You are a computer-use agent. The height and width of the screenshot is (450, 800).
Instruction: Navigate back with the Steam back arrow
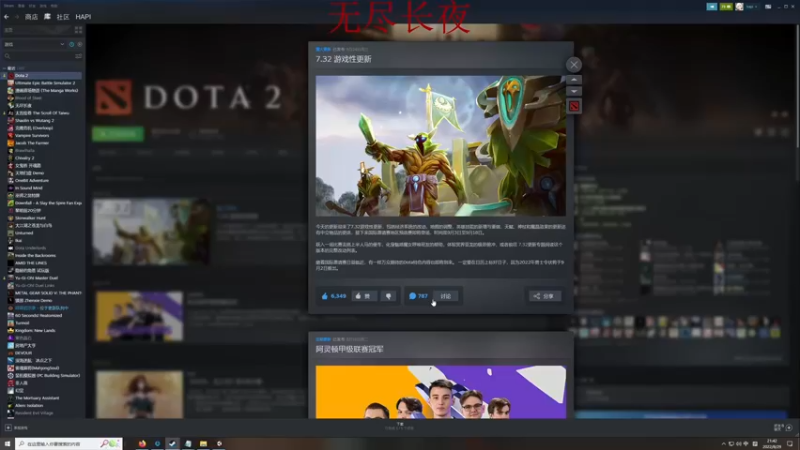6,17
